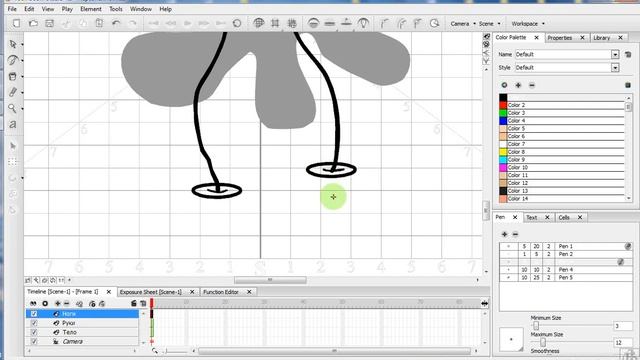The image size is (640, 360).
Task: Toggle visibility checkbox for Тело layer
Action: click(34, 332)
